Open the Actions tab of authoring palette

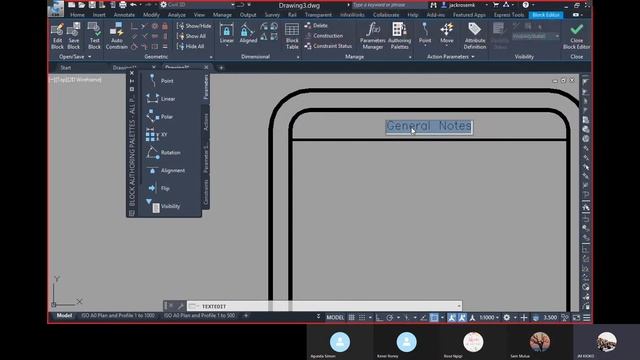[206, 122]
